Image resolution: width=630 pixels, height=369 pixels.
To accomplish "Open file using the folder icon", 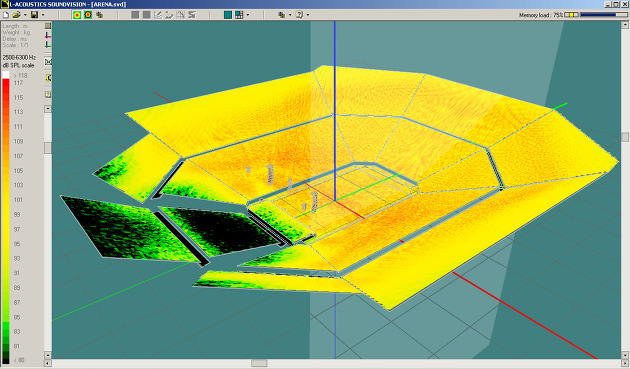I will pos(16,15).
